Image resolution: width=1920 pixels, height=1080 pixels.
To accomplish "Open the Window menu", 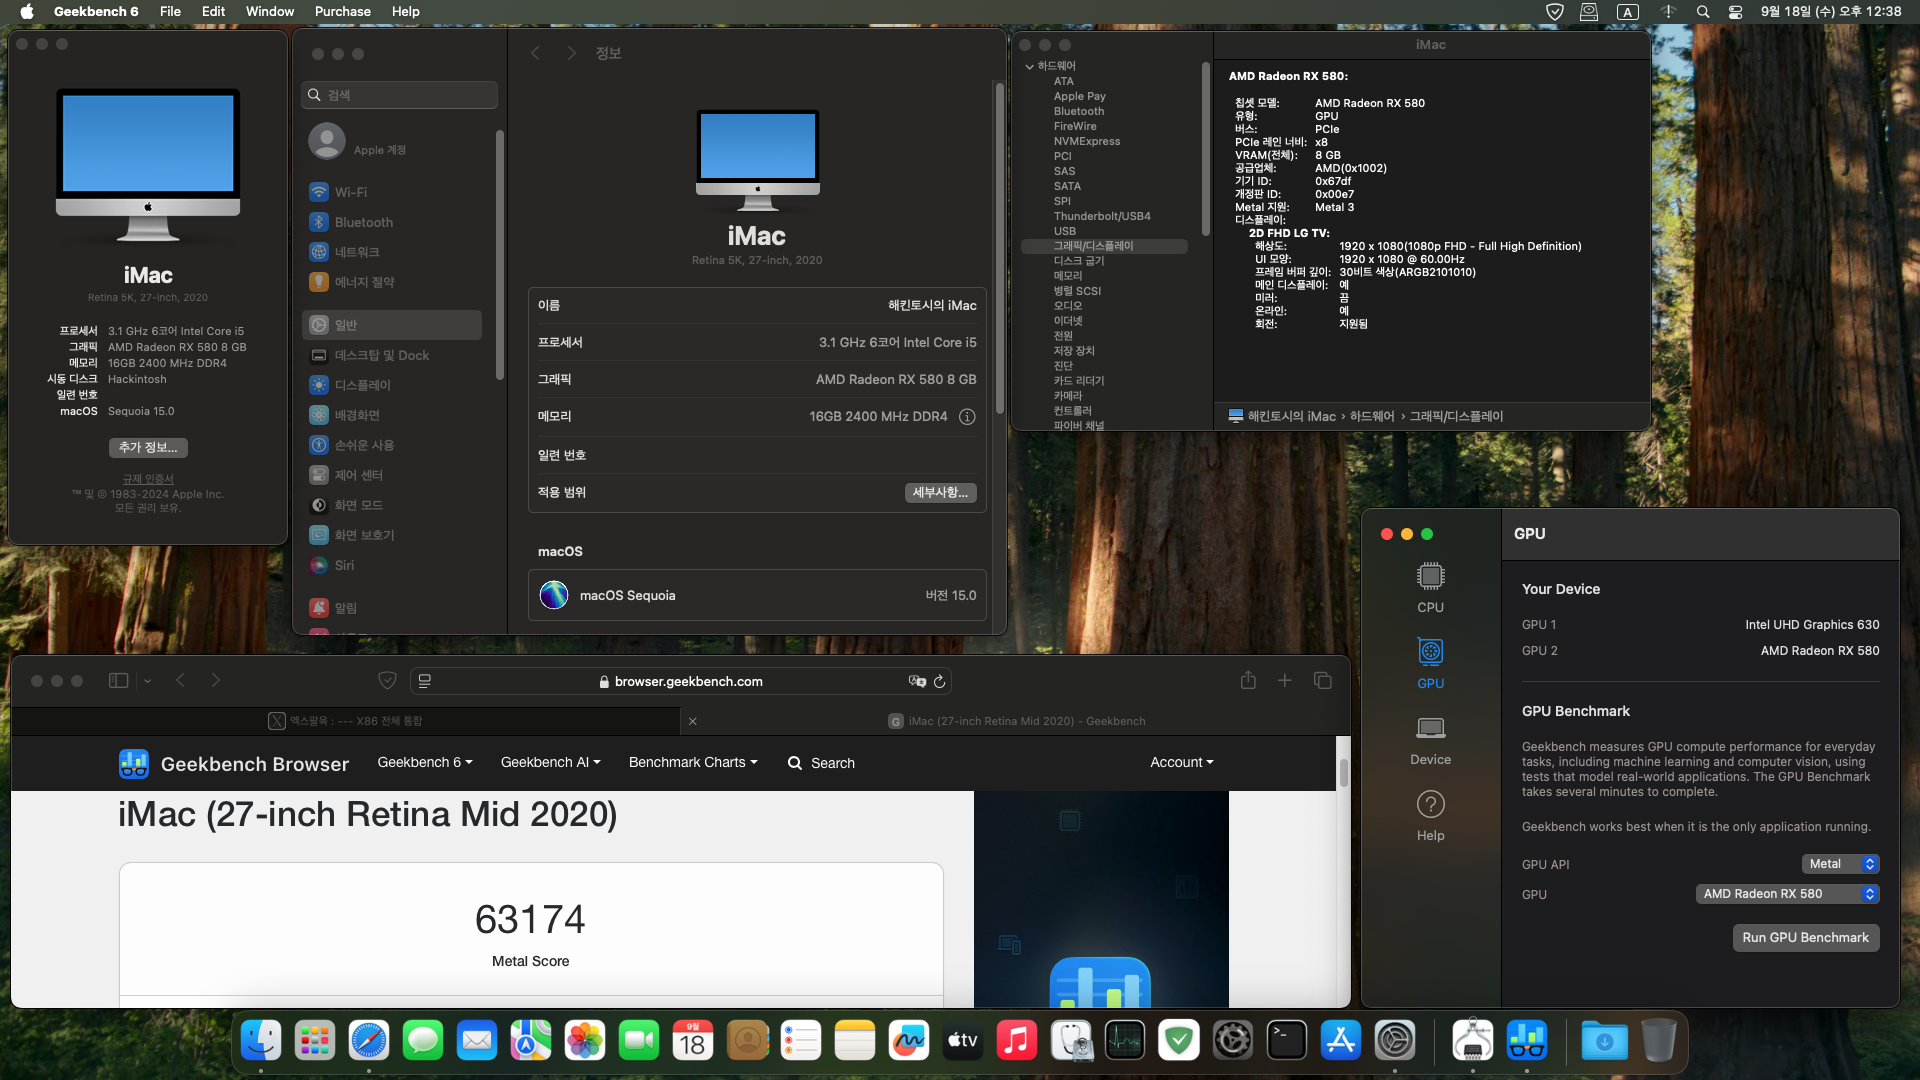I will [x=270, y=12].
